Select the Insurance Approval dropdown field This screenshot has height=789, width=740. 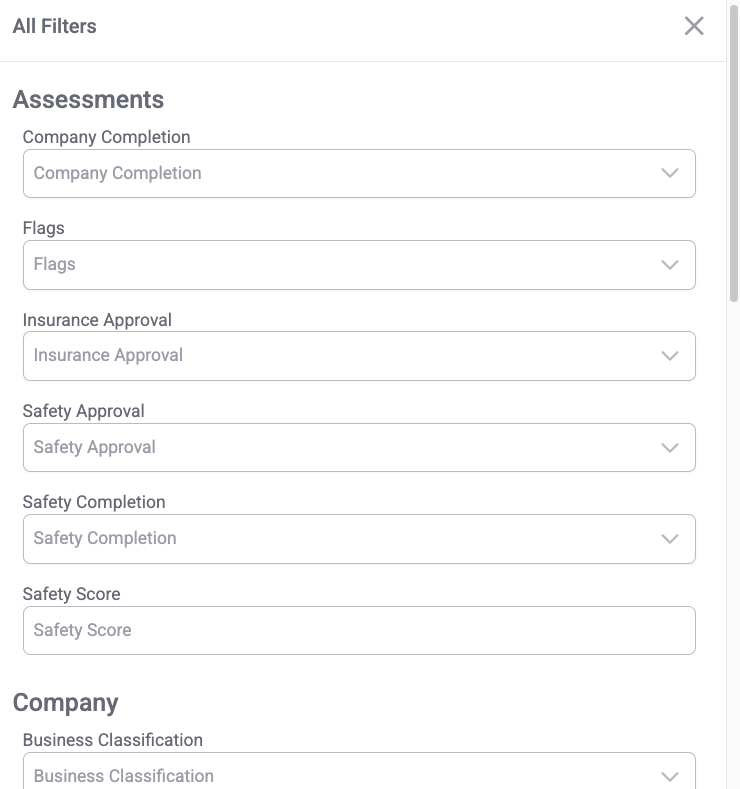coord(340,356)
